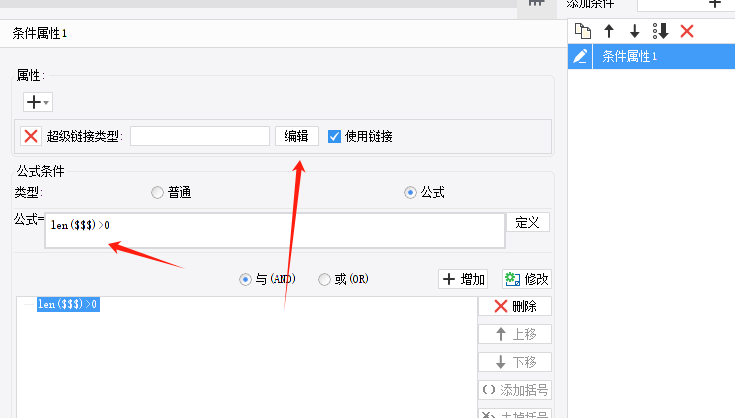
Task: Delete condition with red X toolbar icon
Action: [x=687, y=31]
